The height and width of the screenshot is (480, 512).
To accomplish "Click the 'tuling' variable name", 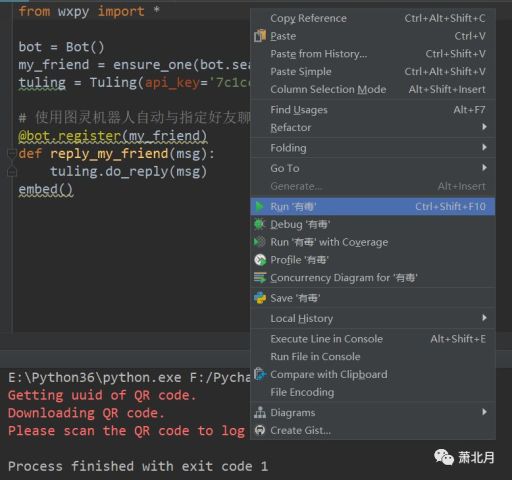I will click(x=42, y=83).
